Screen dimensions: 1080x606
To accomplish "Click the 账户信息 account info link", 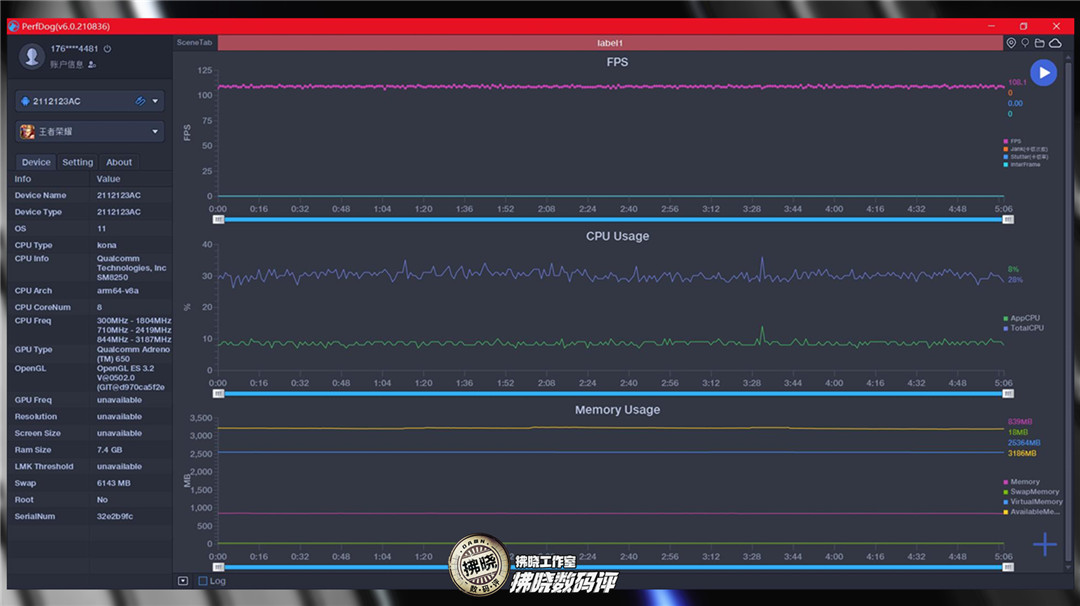I will (66, 65).
